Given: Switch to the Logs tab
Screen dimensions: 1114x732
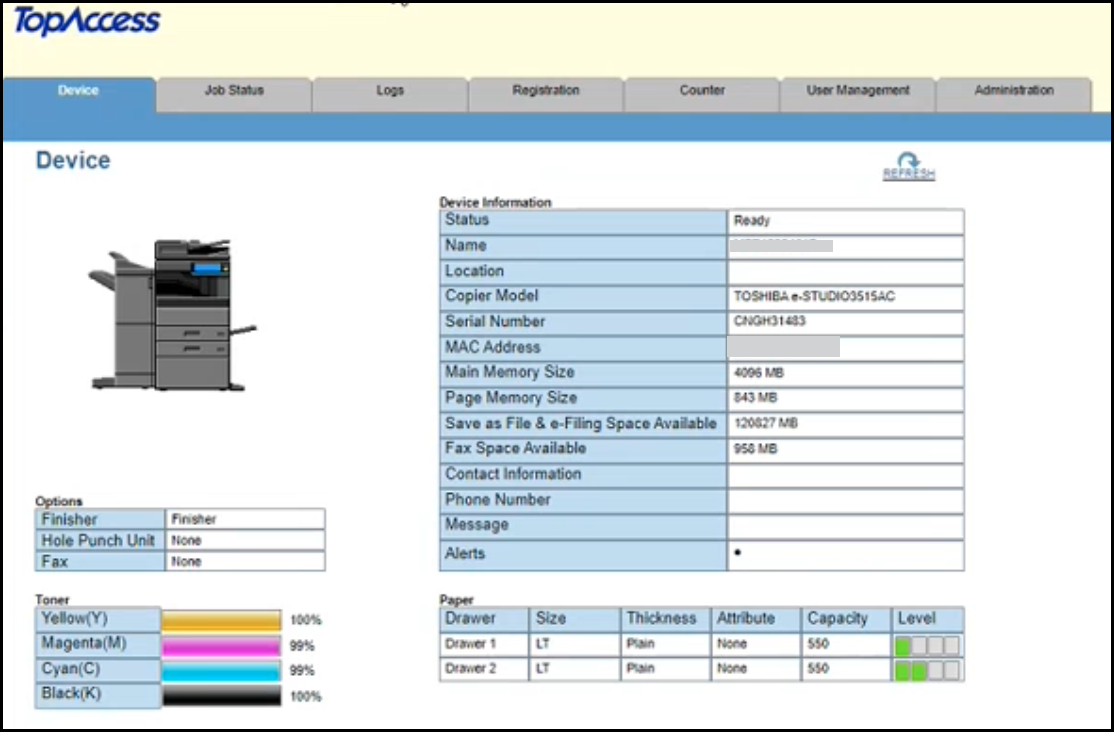Looking at the screenshot, I should pos(390,91).
